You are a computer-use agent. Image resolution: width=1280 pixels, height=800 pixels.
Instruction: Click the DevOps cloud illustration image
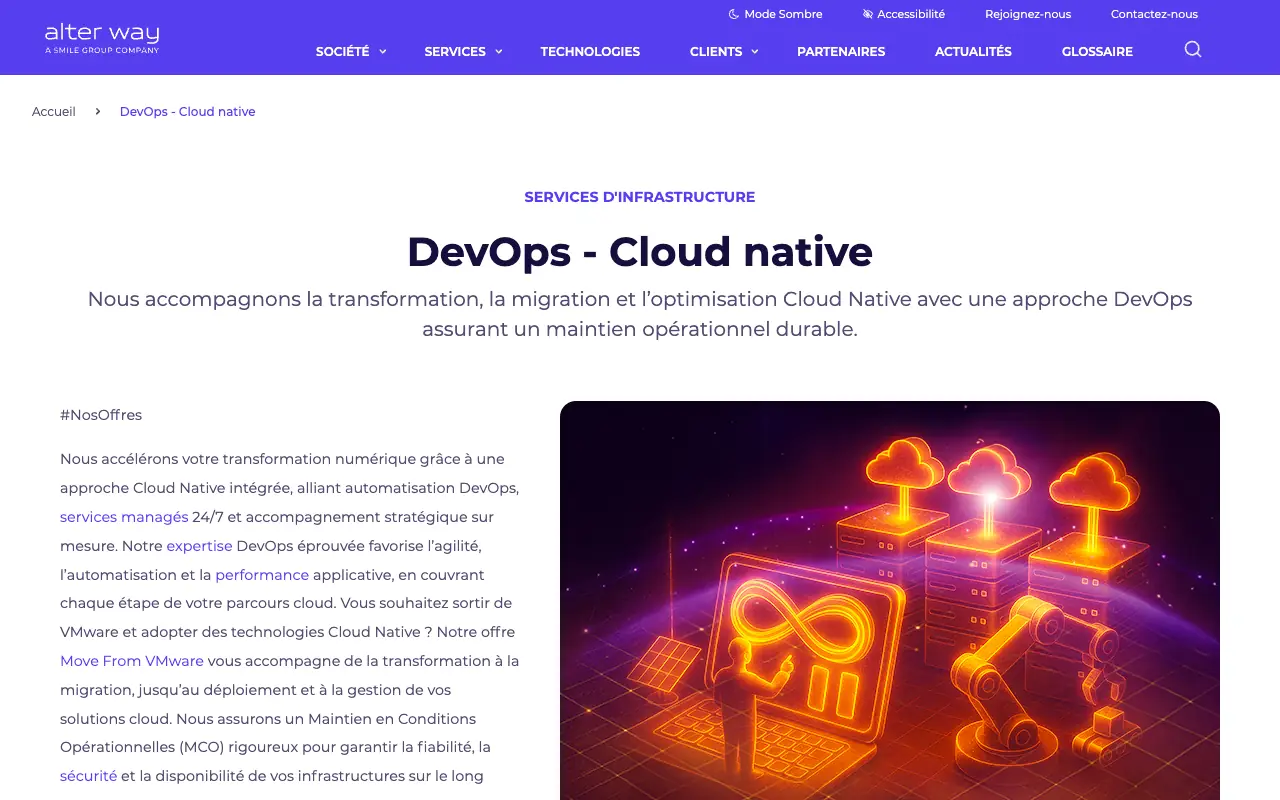click(x=890, y=600)
